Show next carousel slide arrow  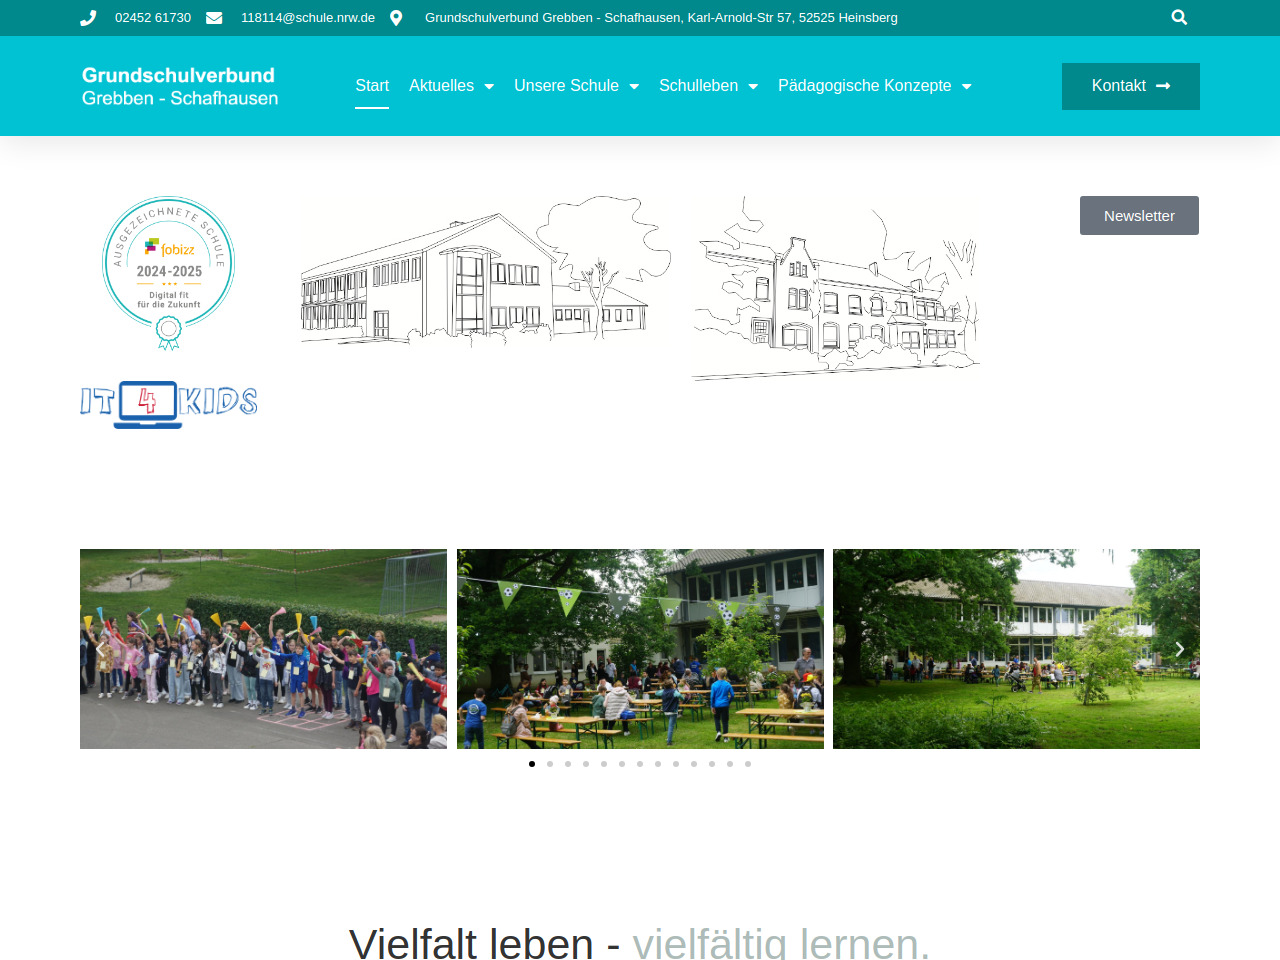click(1179, 649)
